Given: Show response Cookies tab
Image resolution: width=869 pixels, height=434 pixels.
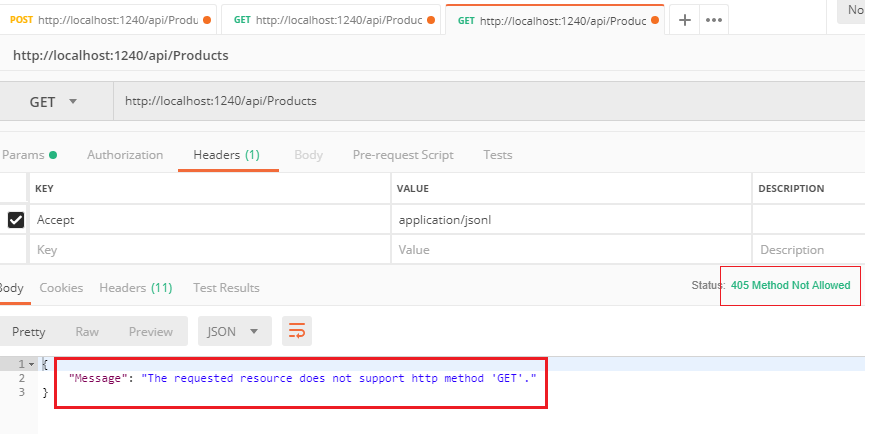Looking at the screenshot, I should click(61, 288).
